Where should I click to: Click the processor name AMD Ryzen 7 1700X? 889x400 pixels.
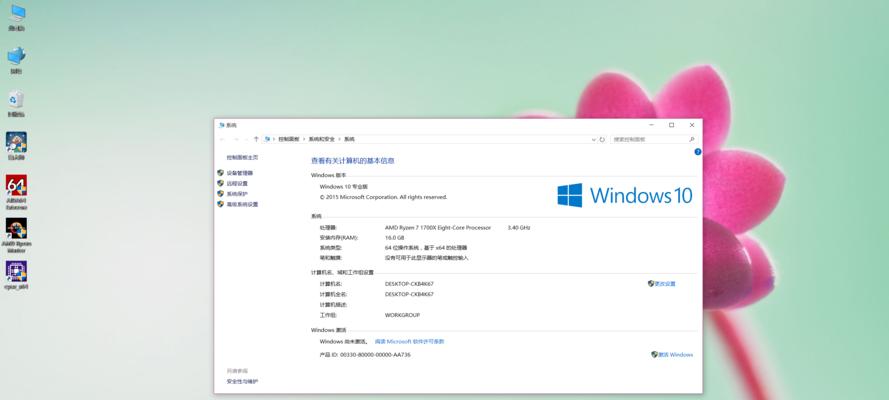438,227
